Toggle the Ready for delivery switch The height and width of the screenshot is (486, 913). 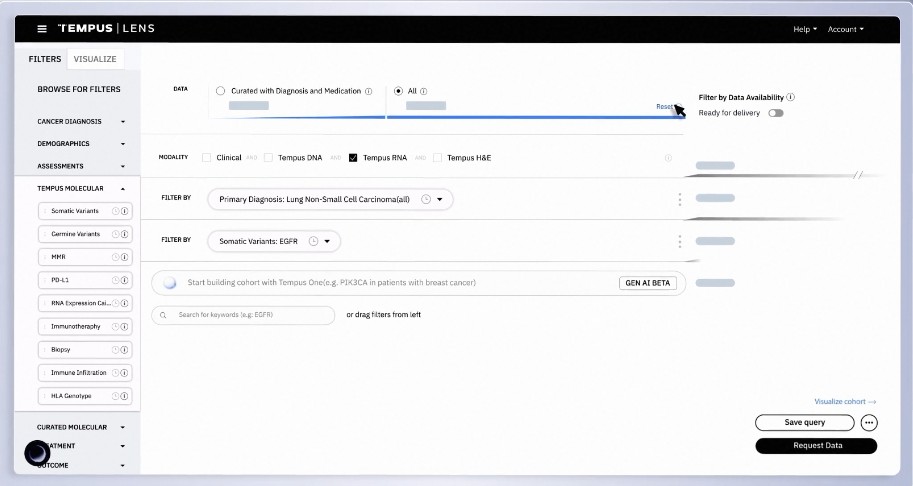pos(776,113)
